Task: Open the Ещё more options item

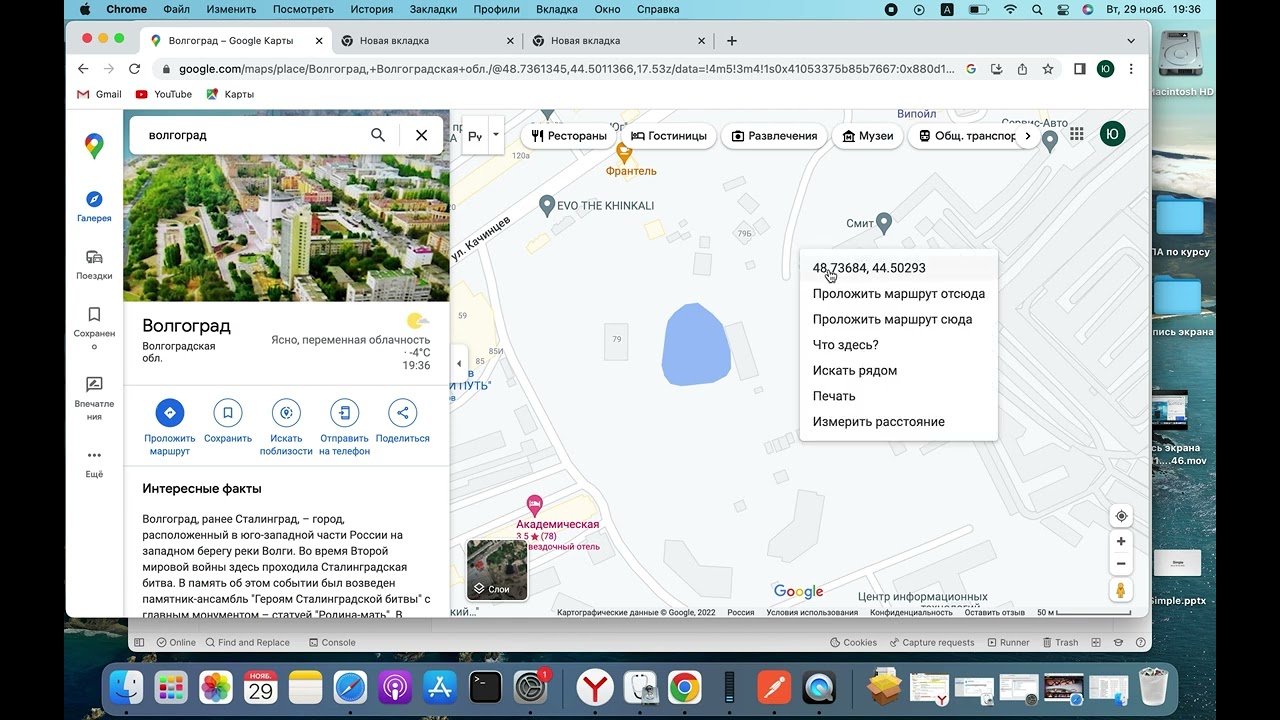Action: [x=94, y=462]
